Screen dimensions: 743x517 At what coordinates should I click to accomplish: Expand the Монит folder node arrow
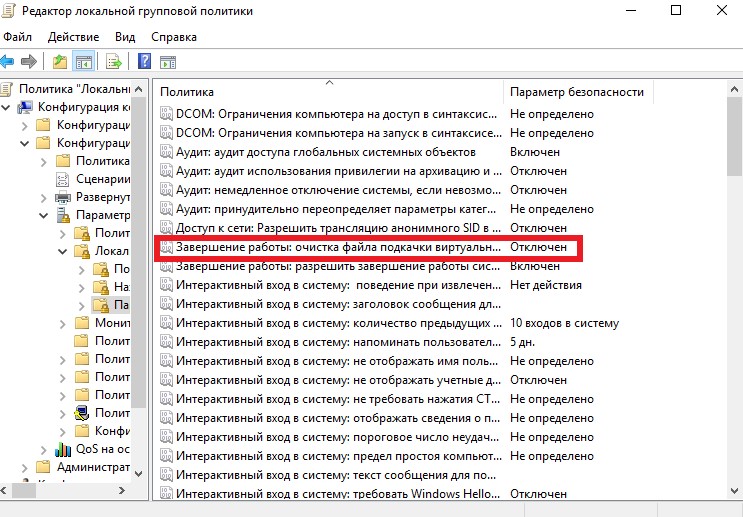pyautogui.click(x=63, y=324)
